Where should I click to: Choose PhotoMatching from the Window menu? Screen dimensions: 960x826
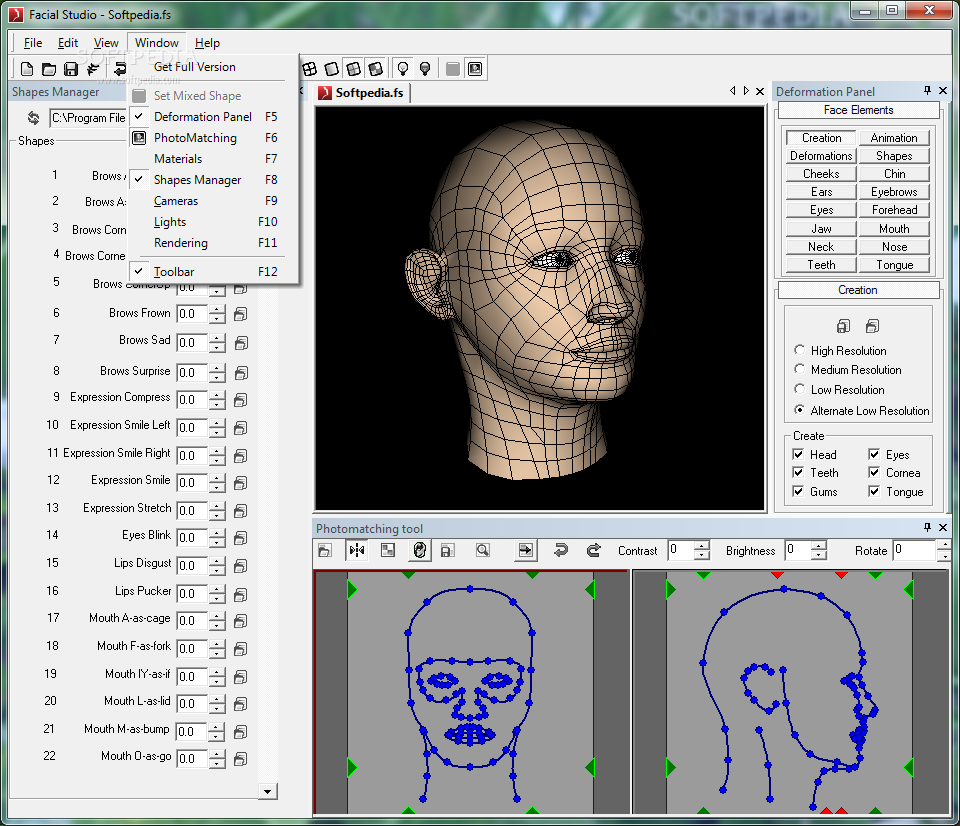click(195, 138)
